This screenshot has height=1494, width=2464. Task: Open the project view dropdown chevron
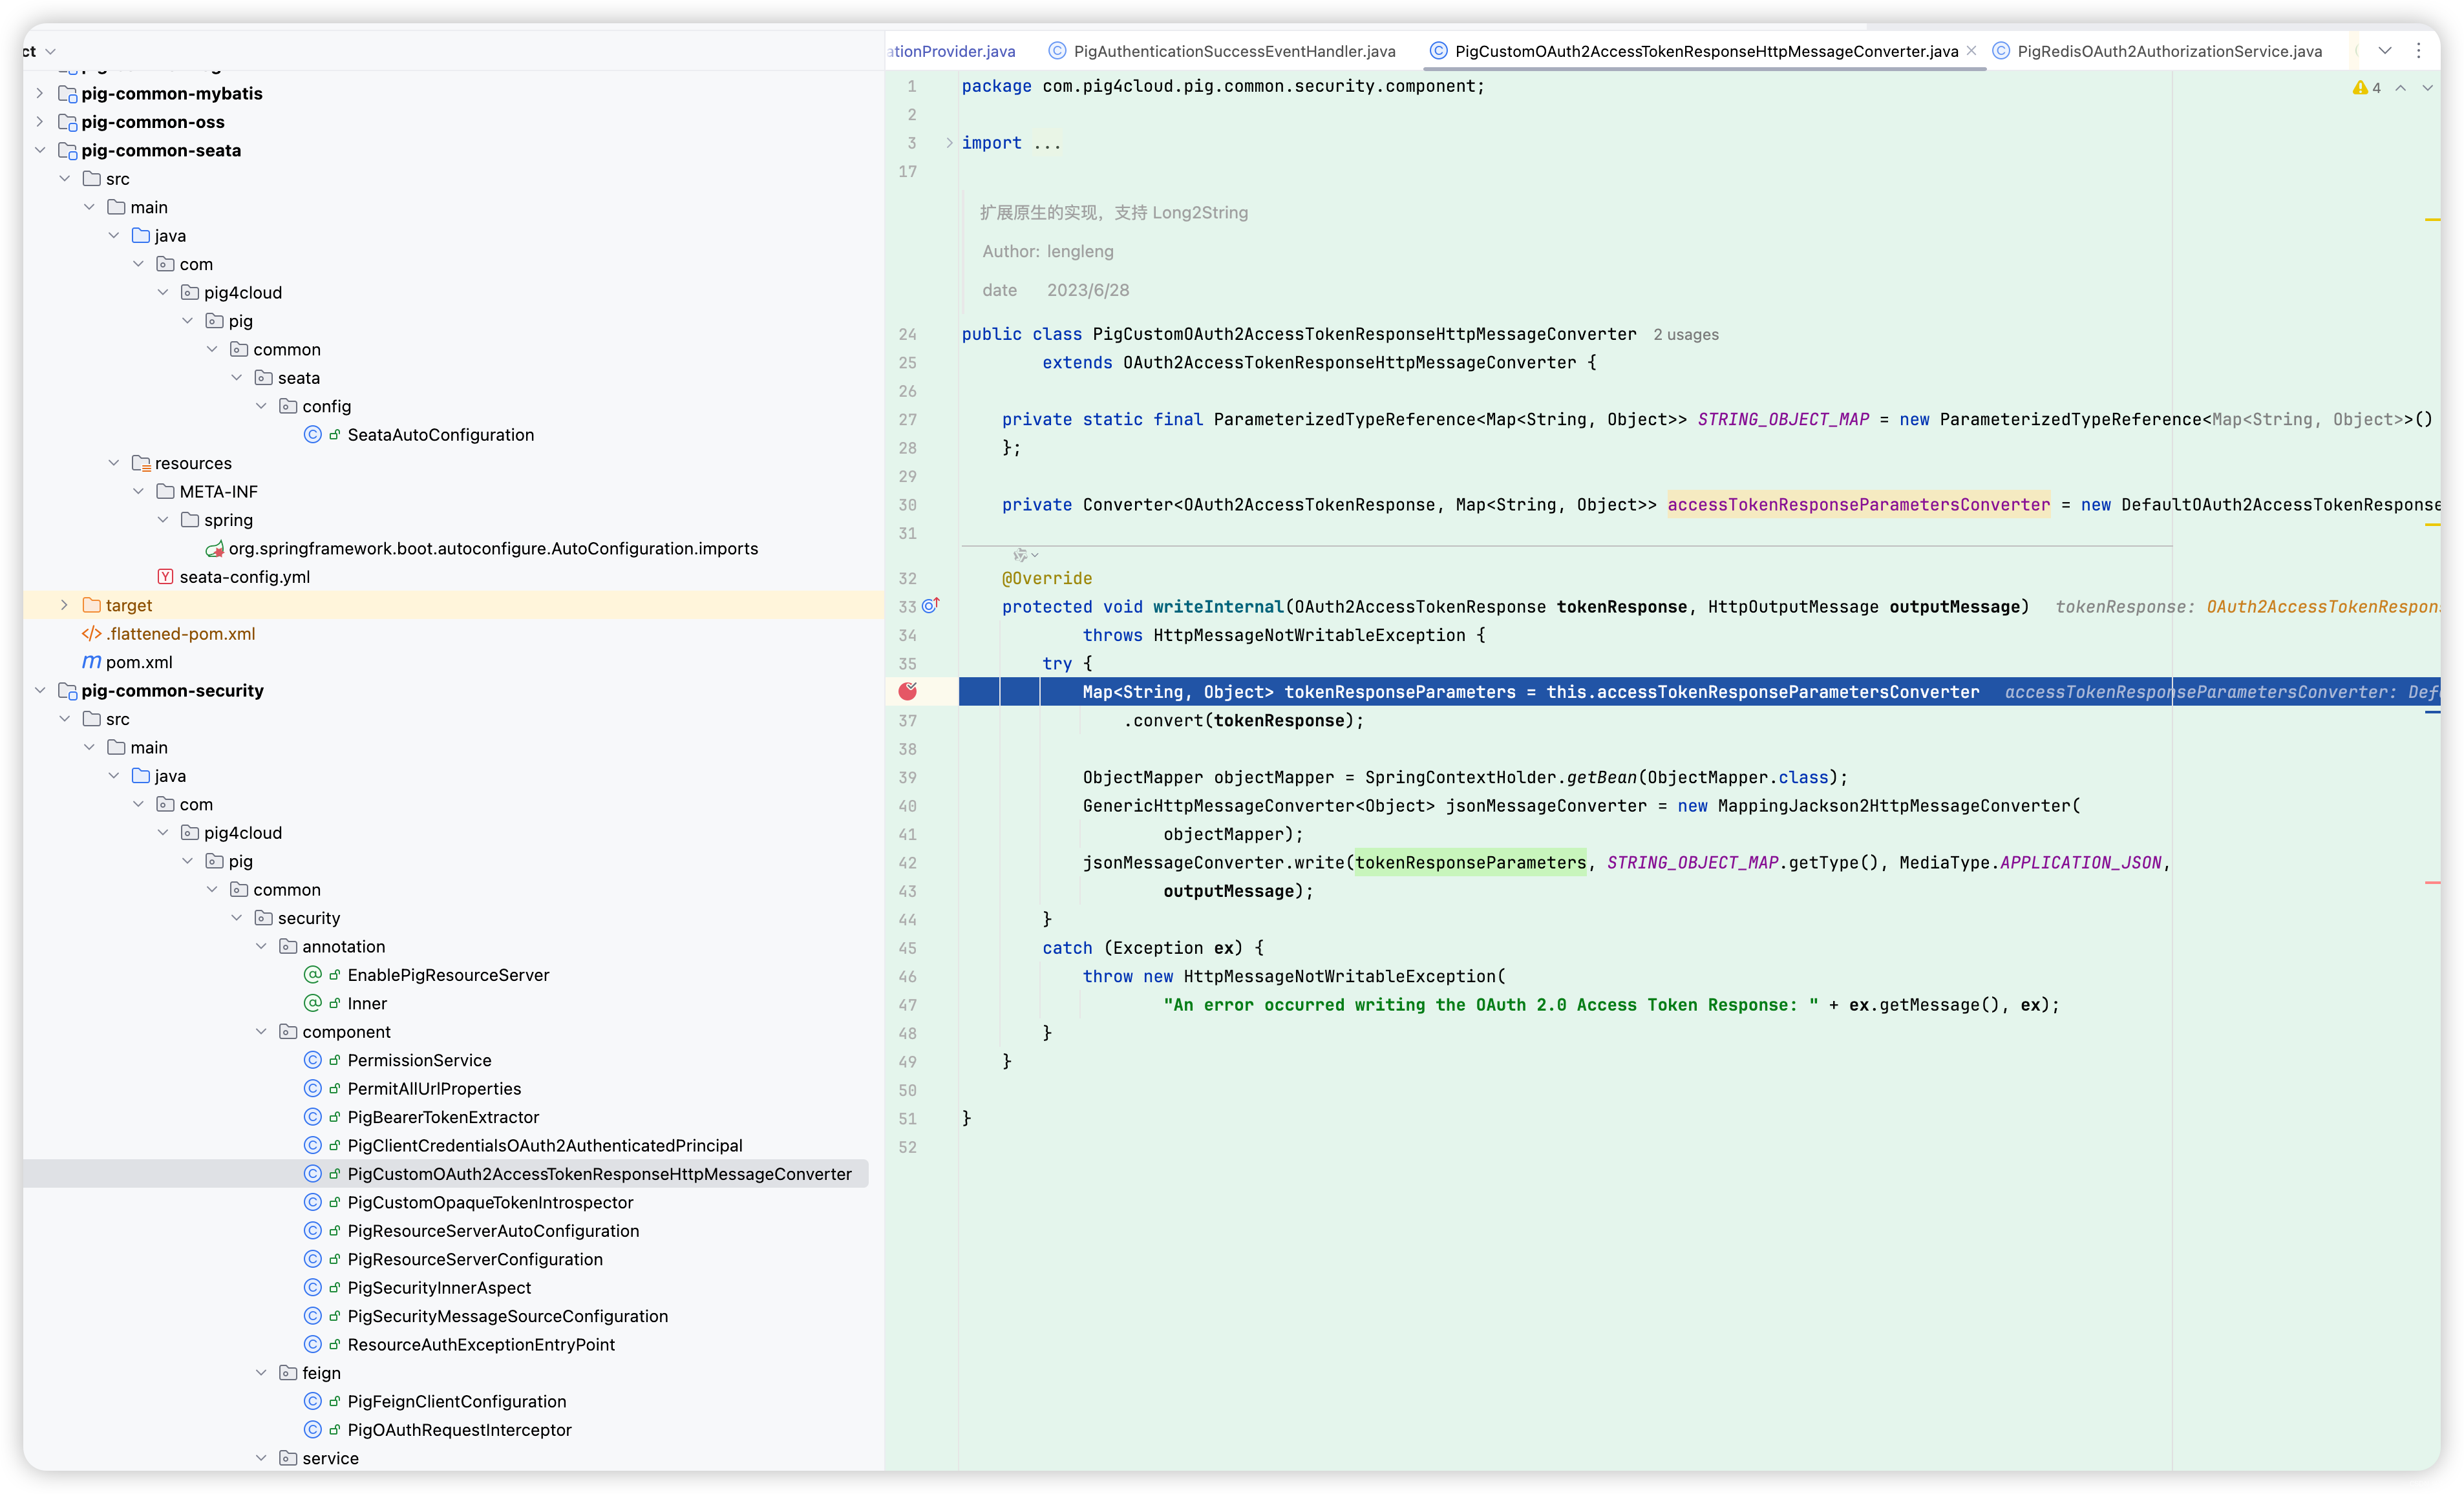tap(51, 51)
